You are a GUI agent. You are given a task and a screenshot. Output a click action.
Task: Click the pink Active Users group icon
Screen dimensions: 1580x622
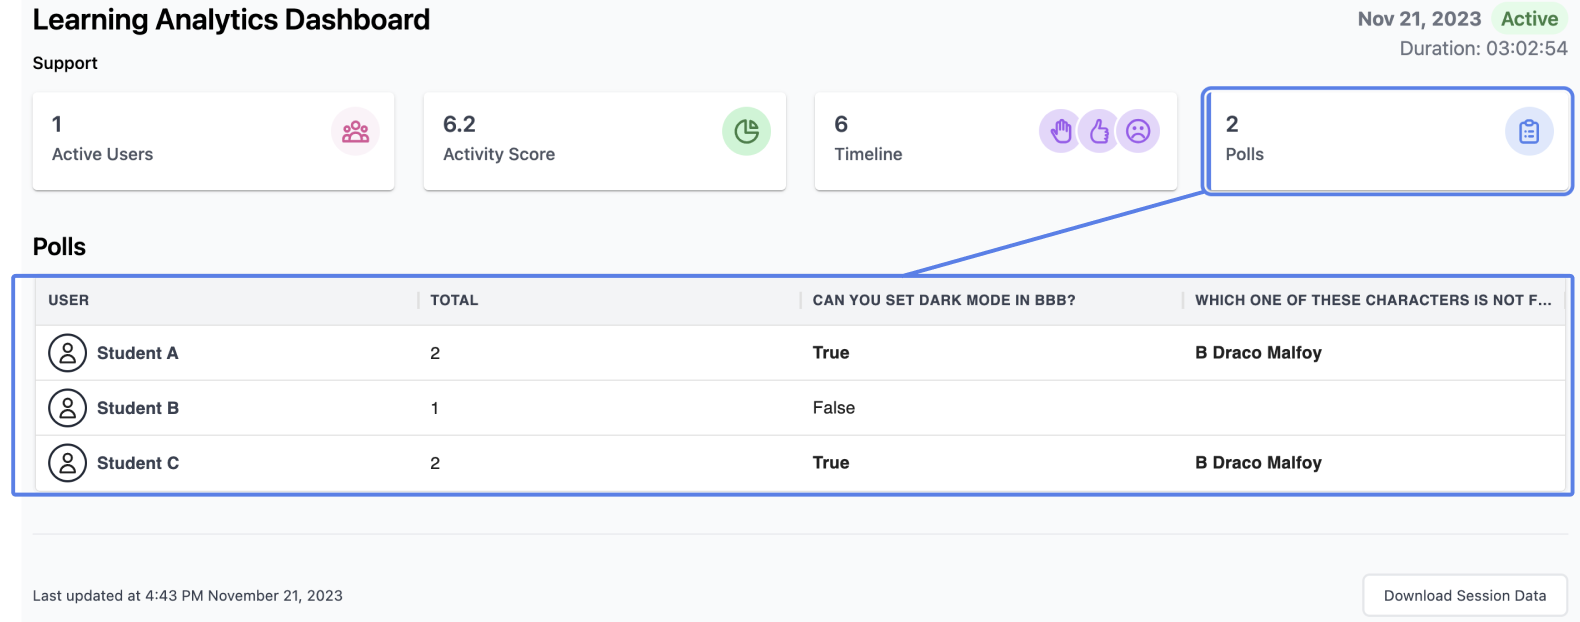[x=355, y=132]
